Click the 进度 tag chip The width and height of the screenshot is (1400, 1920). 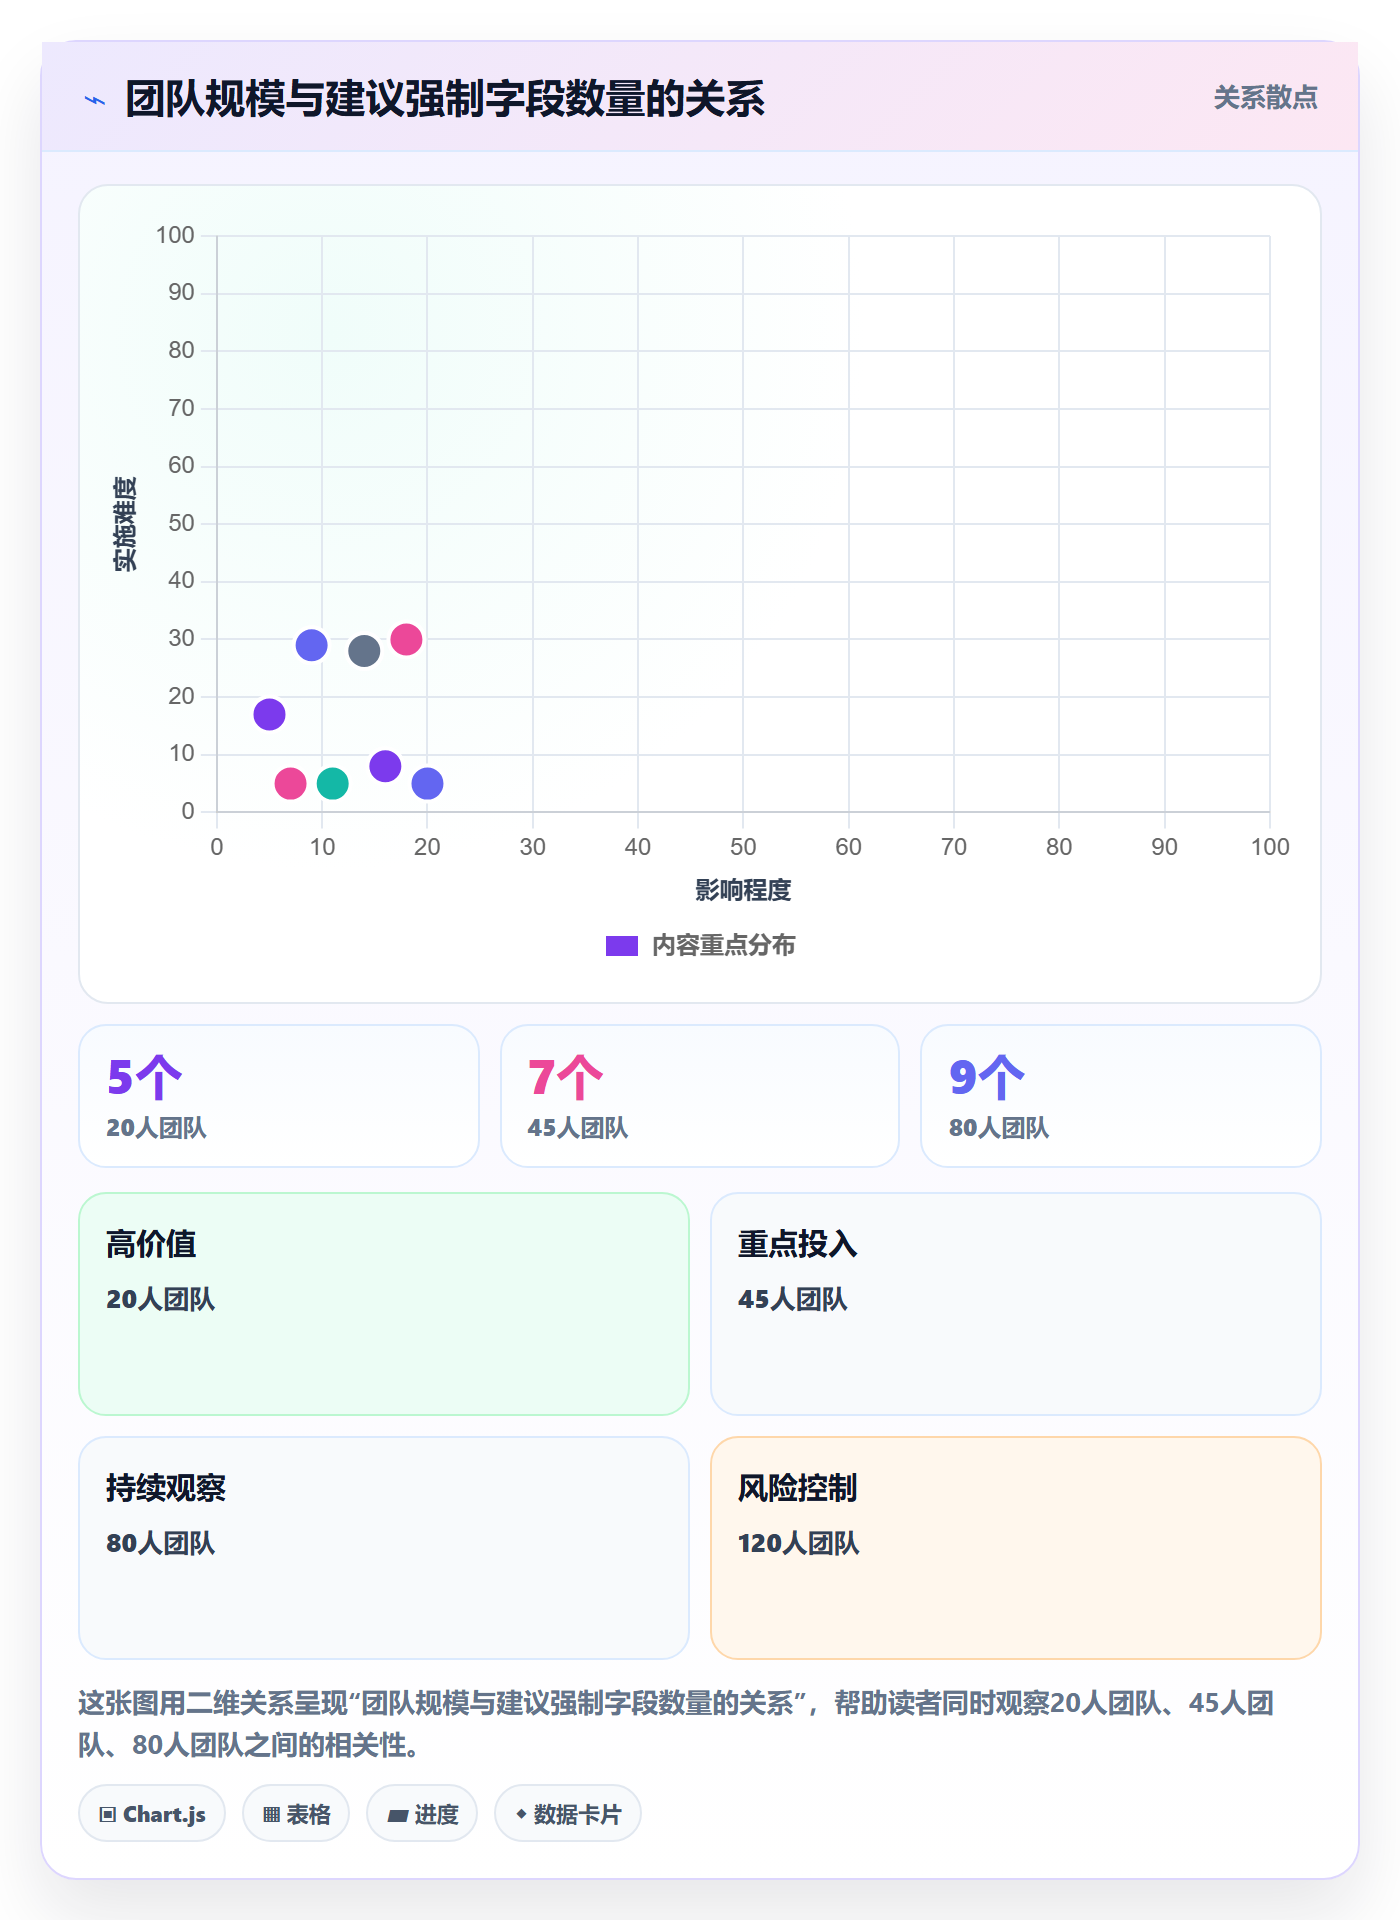[422, 1813]
